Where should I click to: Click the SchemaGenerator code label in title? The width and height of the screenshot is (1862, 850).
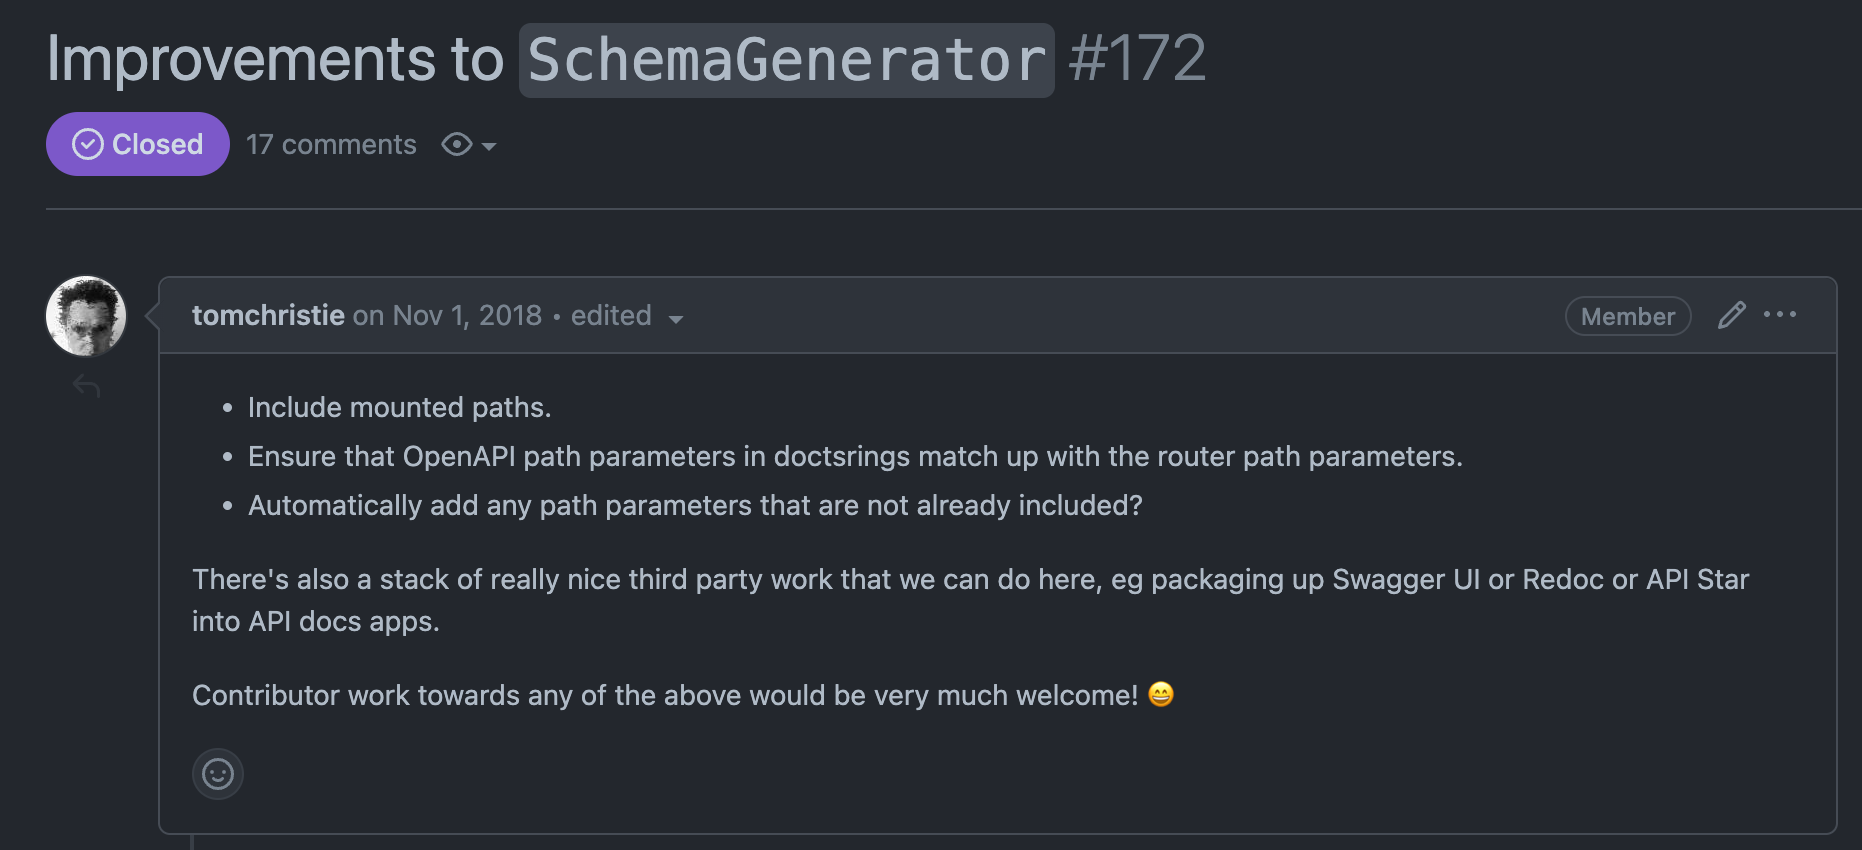click(786, 60)
